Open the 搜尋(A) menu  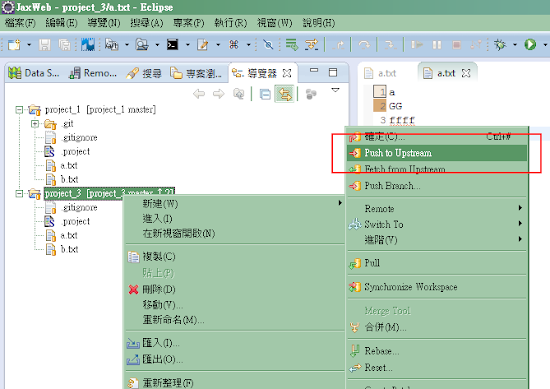pos(147,23)
